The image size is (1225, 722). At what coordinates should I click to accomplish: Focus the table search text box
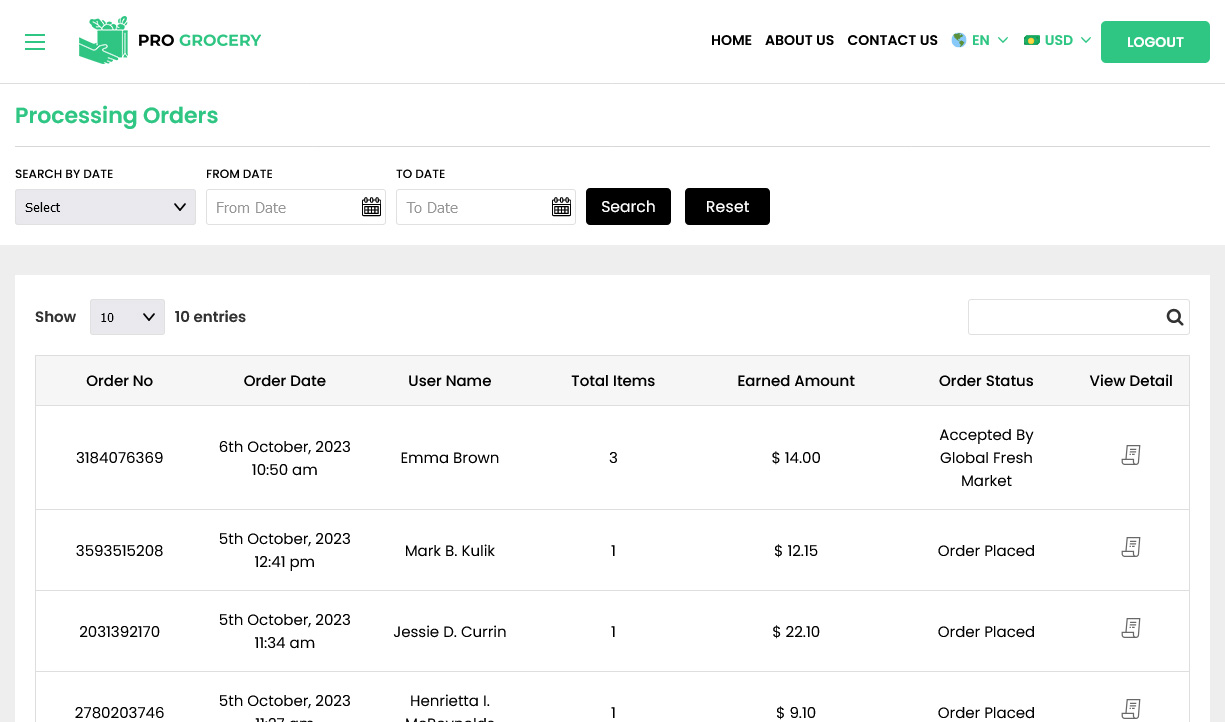coord(1064,317)
